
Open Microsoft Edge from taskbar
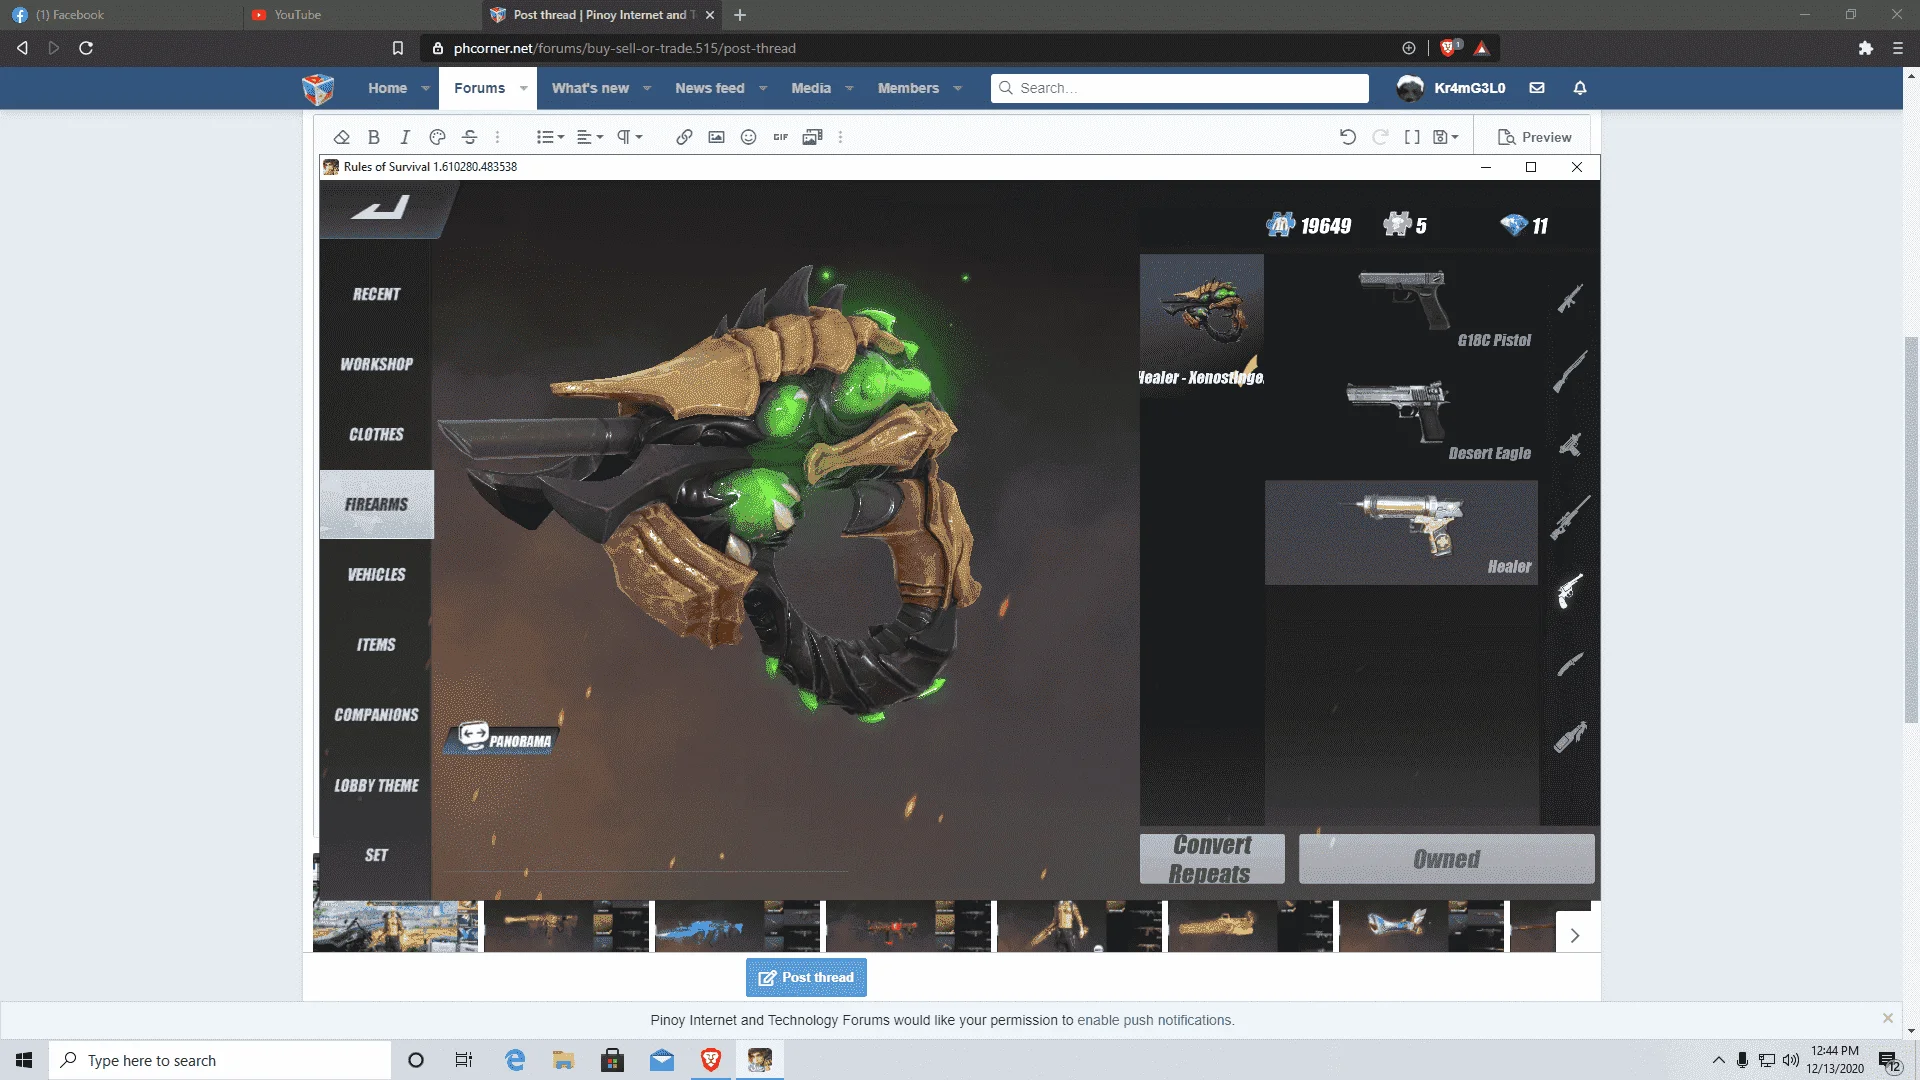tap(515, 1060)
